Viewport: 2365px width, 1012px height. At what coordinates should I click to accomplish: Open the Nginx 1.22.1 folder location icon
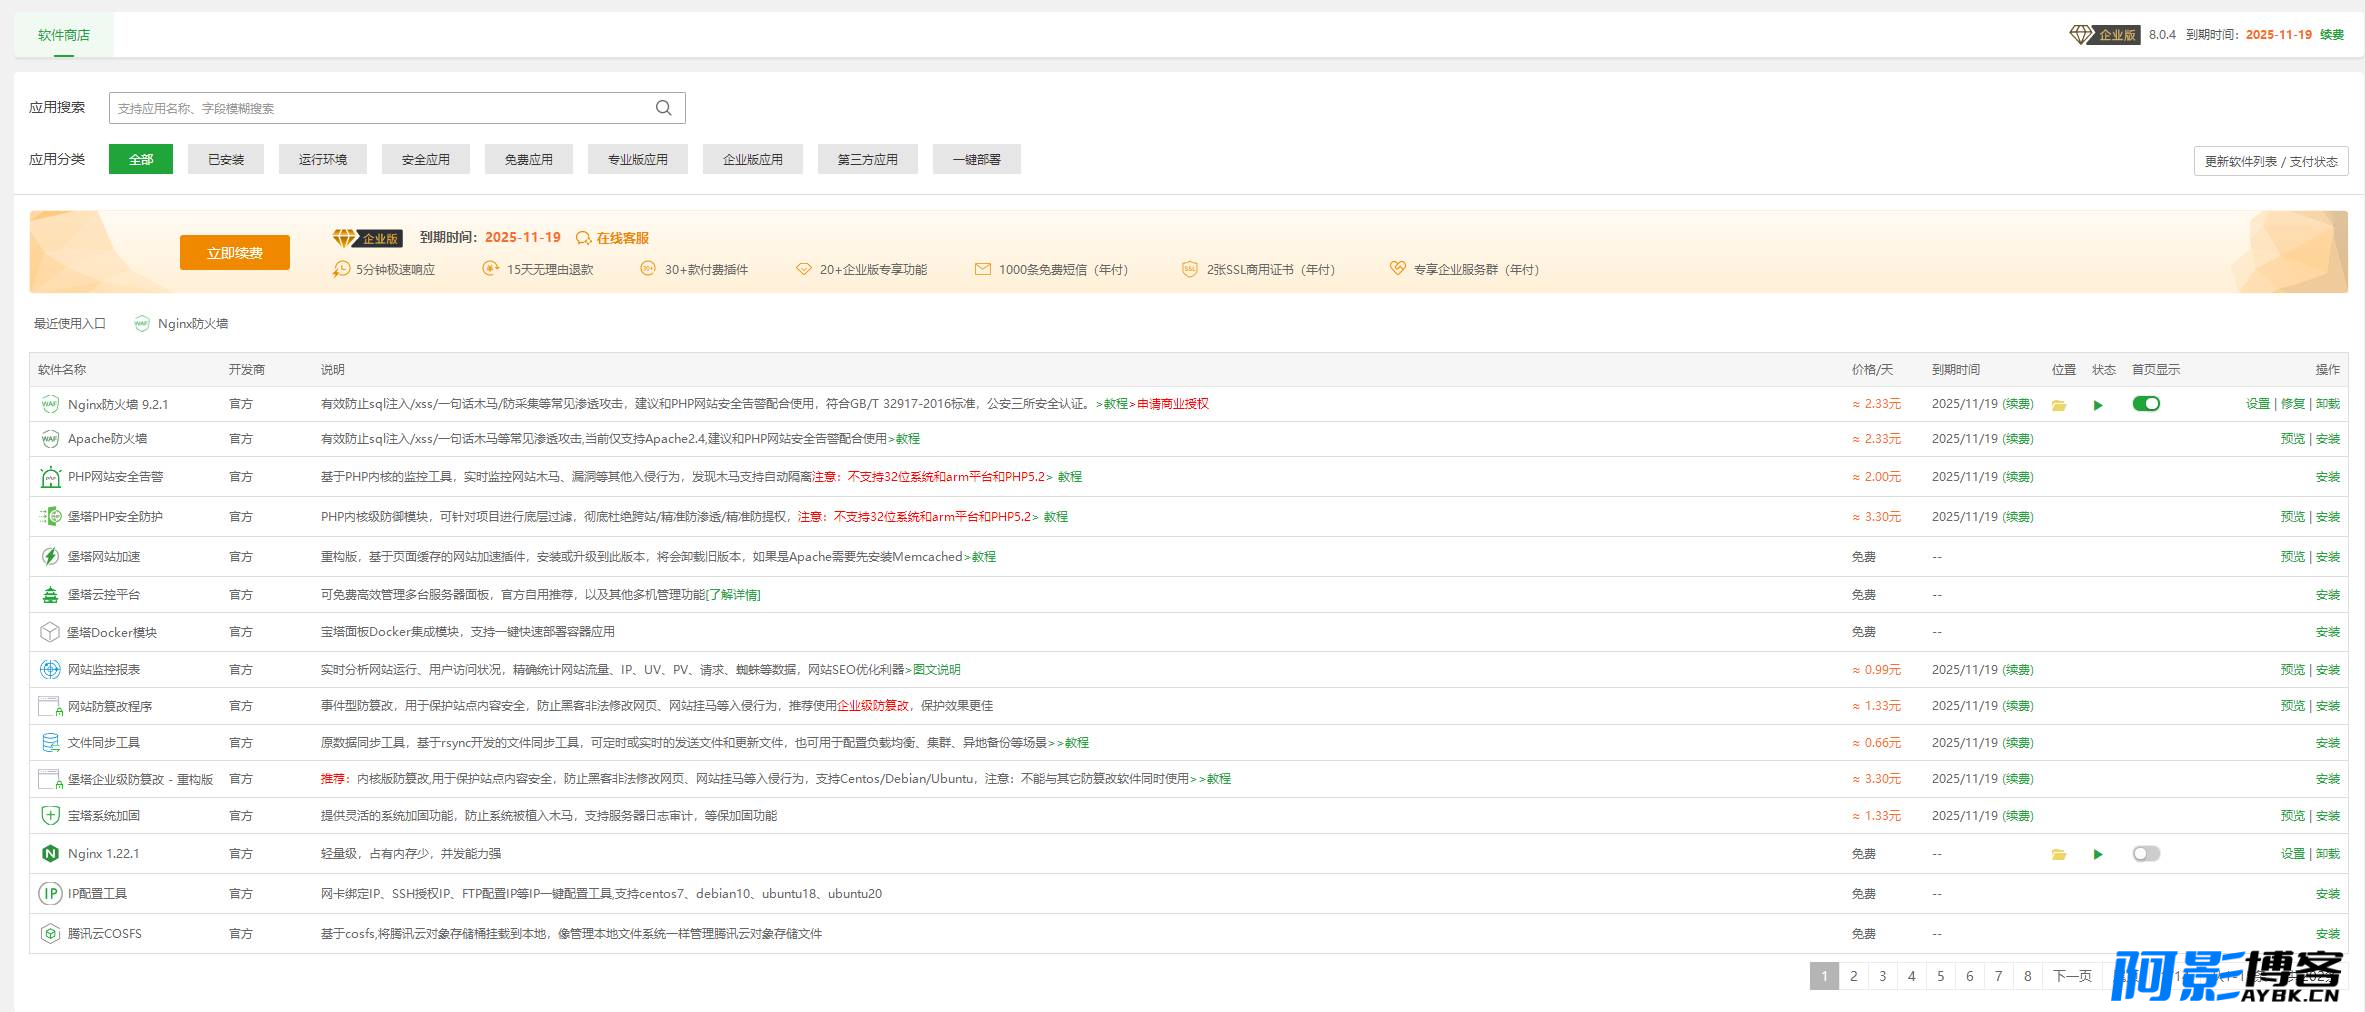coord(2059,854)
